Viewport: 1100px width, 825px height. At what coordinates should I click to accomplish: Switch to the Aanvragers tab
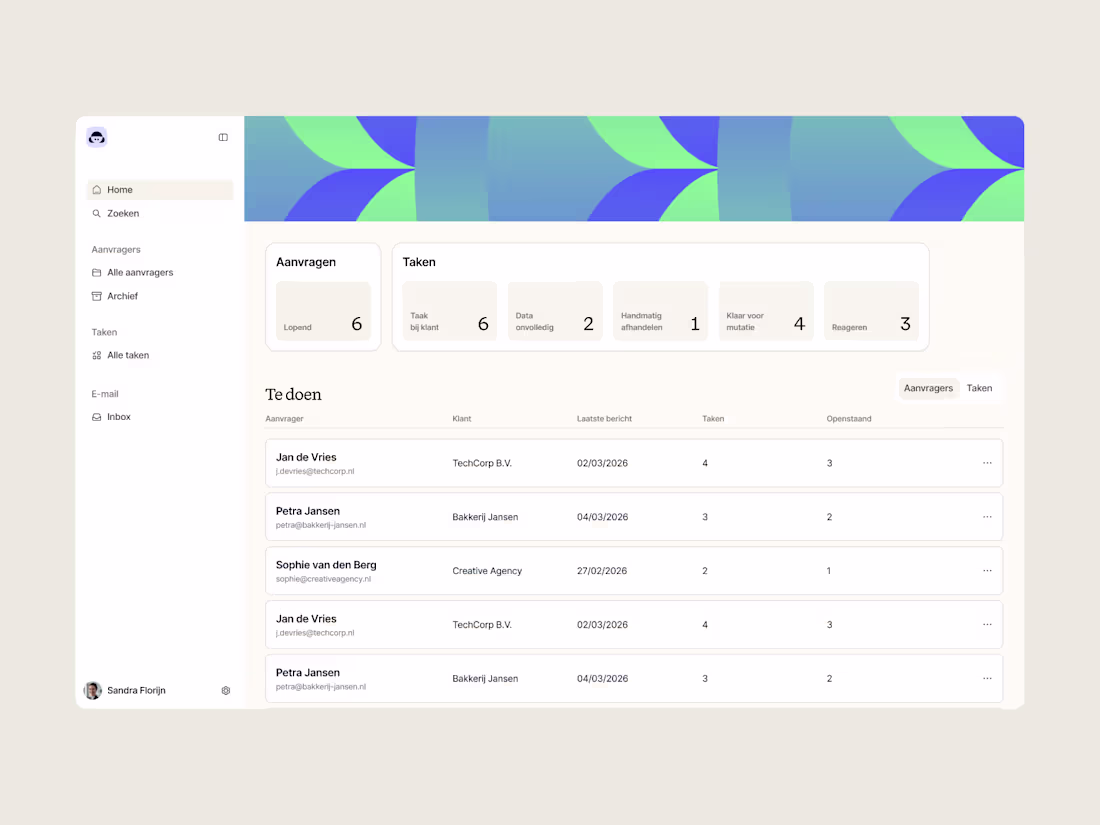pyautogui.click(x=928, y=388)
